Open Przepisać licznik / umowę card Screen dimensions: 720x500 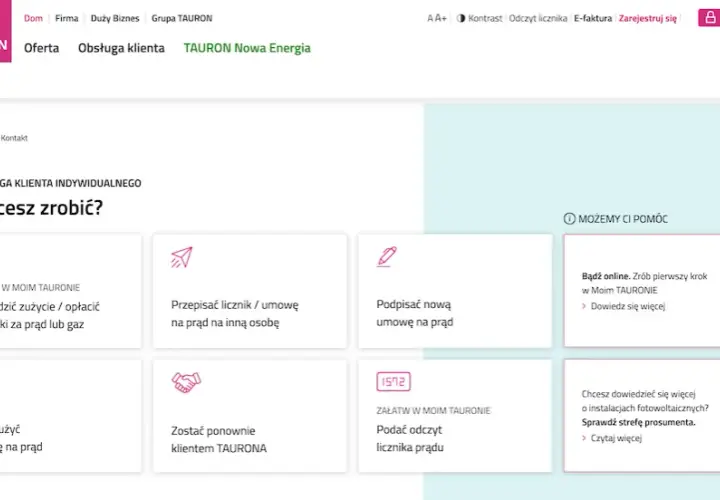pos(250,291)
